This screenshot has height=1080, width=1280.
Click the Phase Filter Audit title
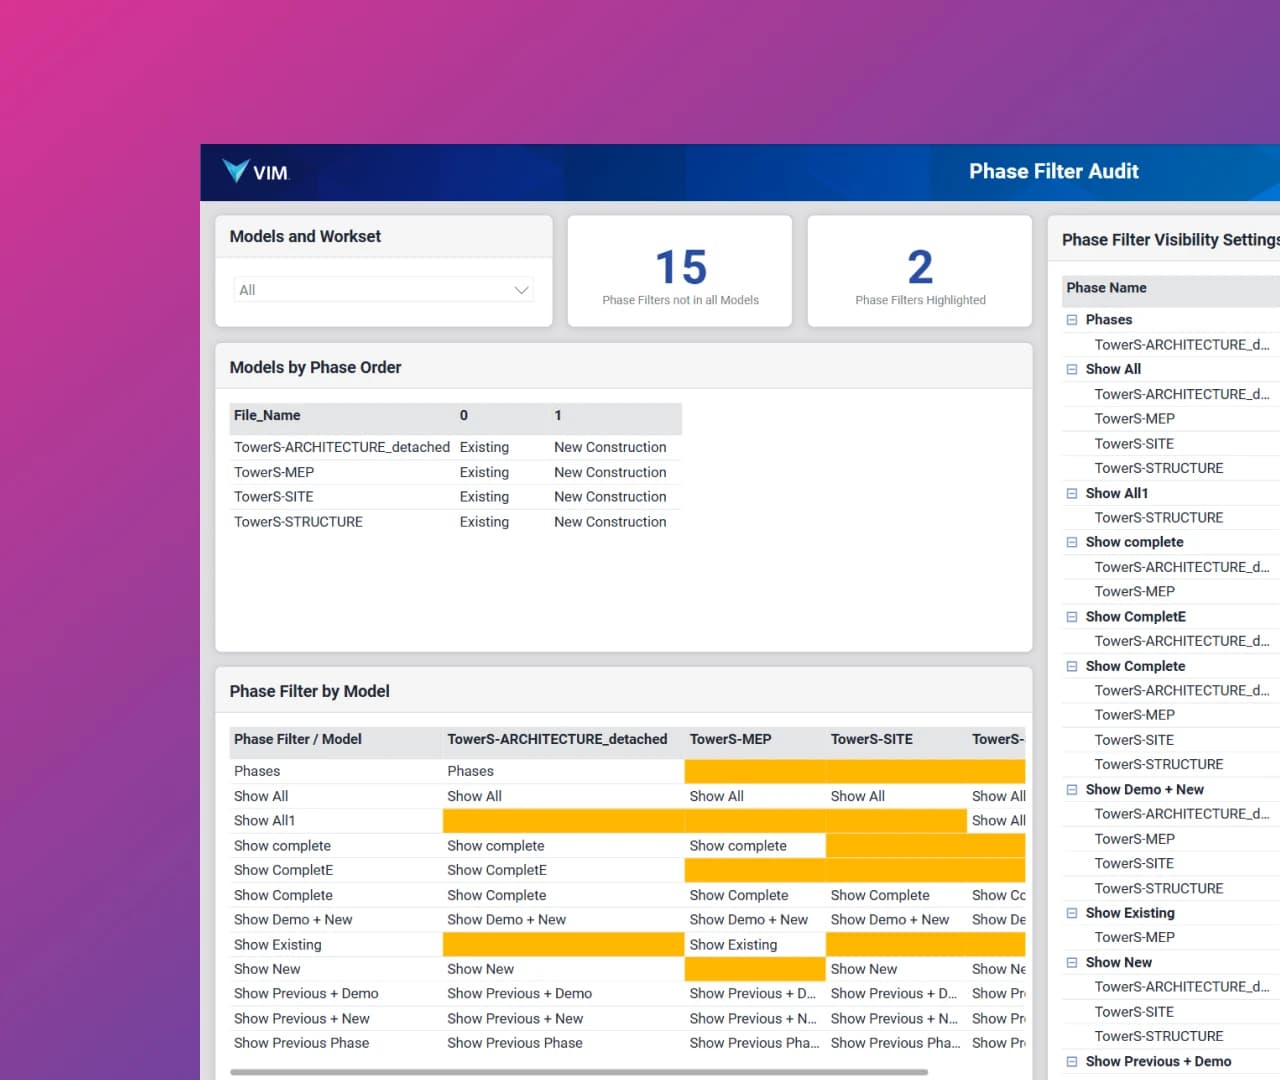click(x=1054, y=171)
